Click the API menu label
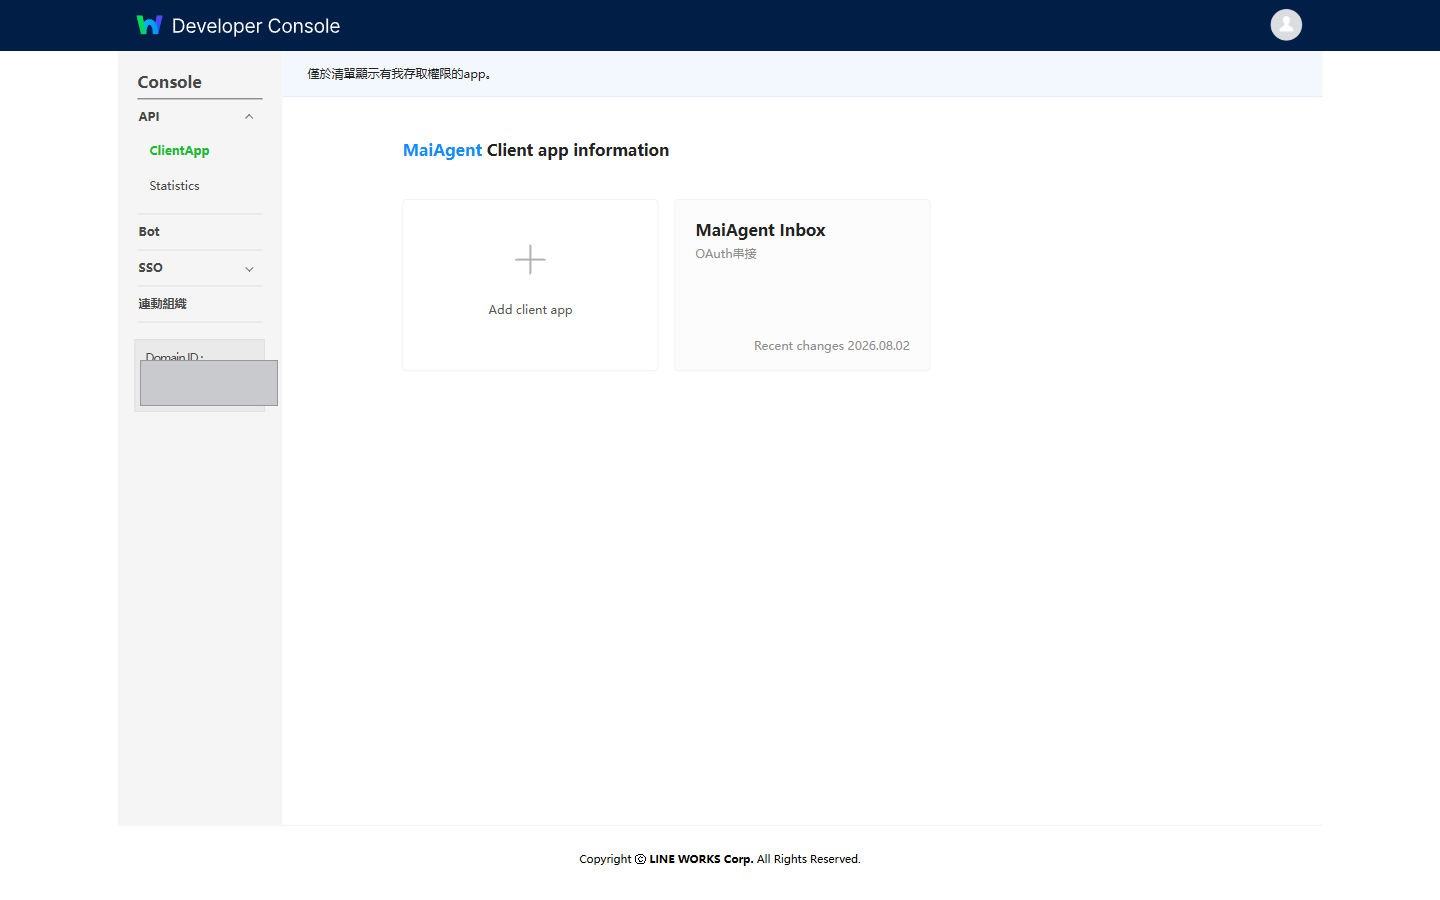The width and height of the screenshot is (1440, 900). [149, 117]
